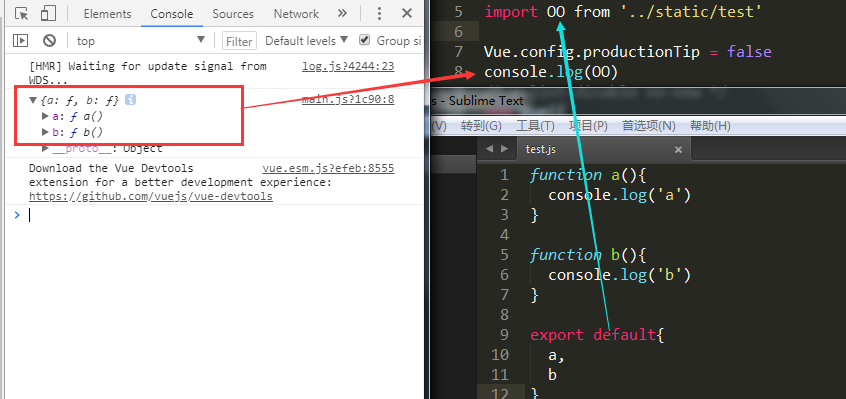Click line number 5 in main.js gutter

pyautogui.click(x=458, y=11)
